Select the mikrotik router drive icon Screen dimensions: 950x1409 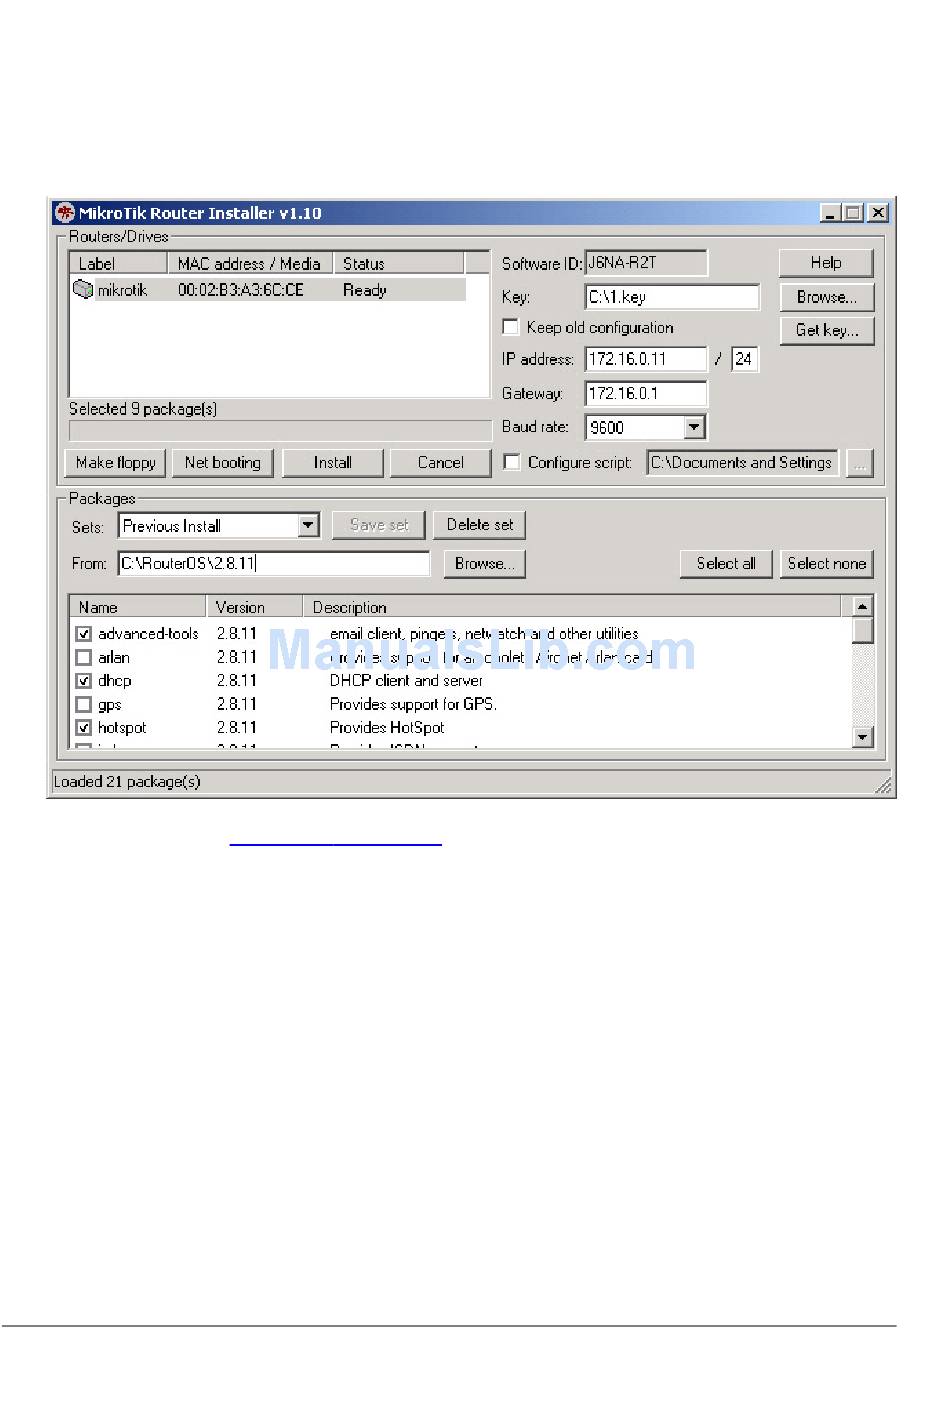[83, 290]
